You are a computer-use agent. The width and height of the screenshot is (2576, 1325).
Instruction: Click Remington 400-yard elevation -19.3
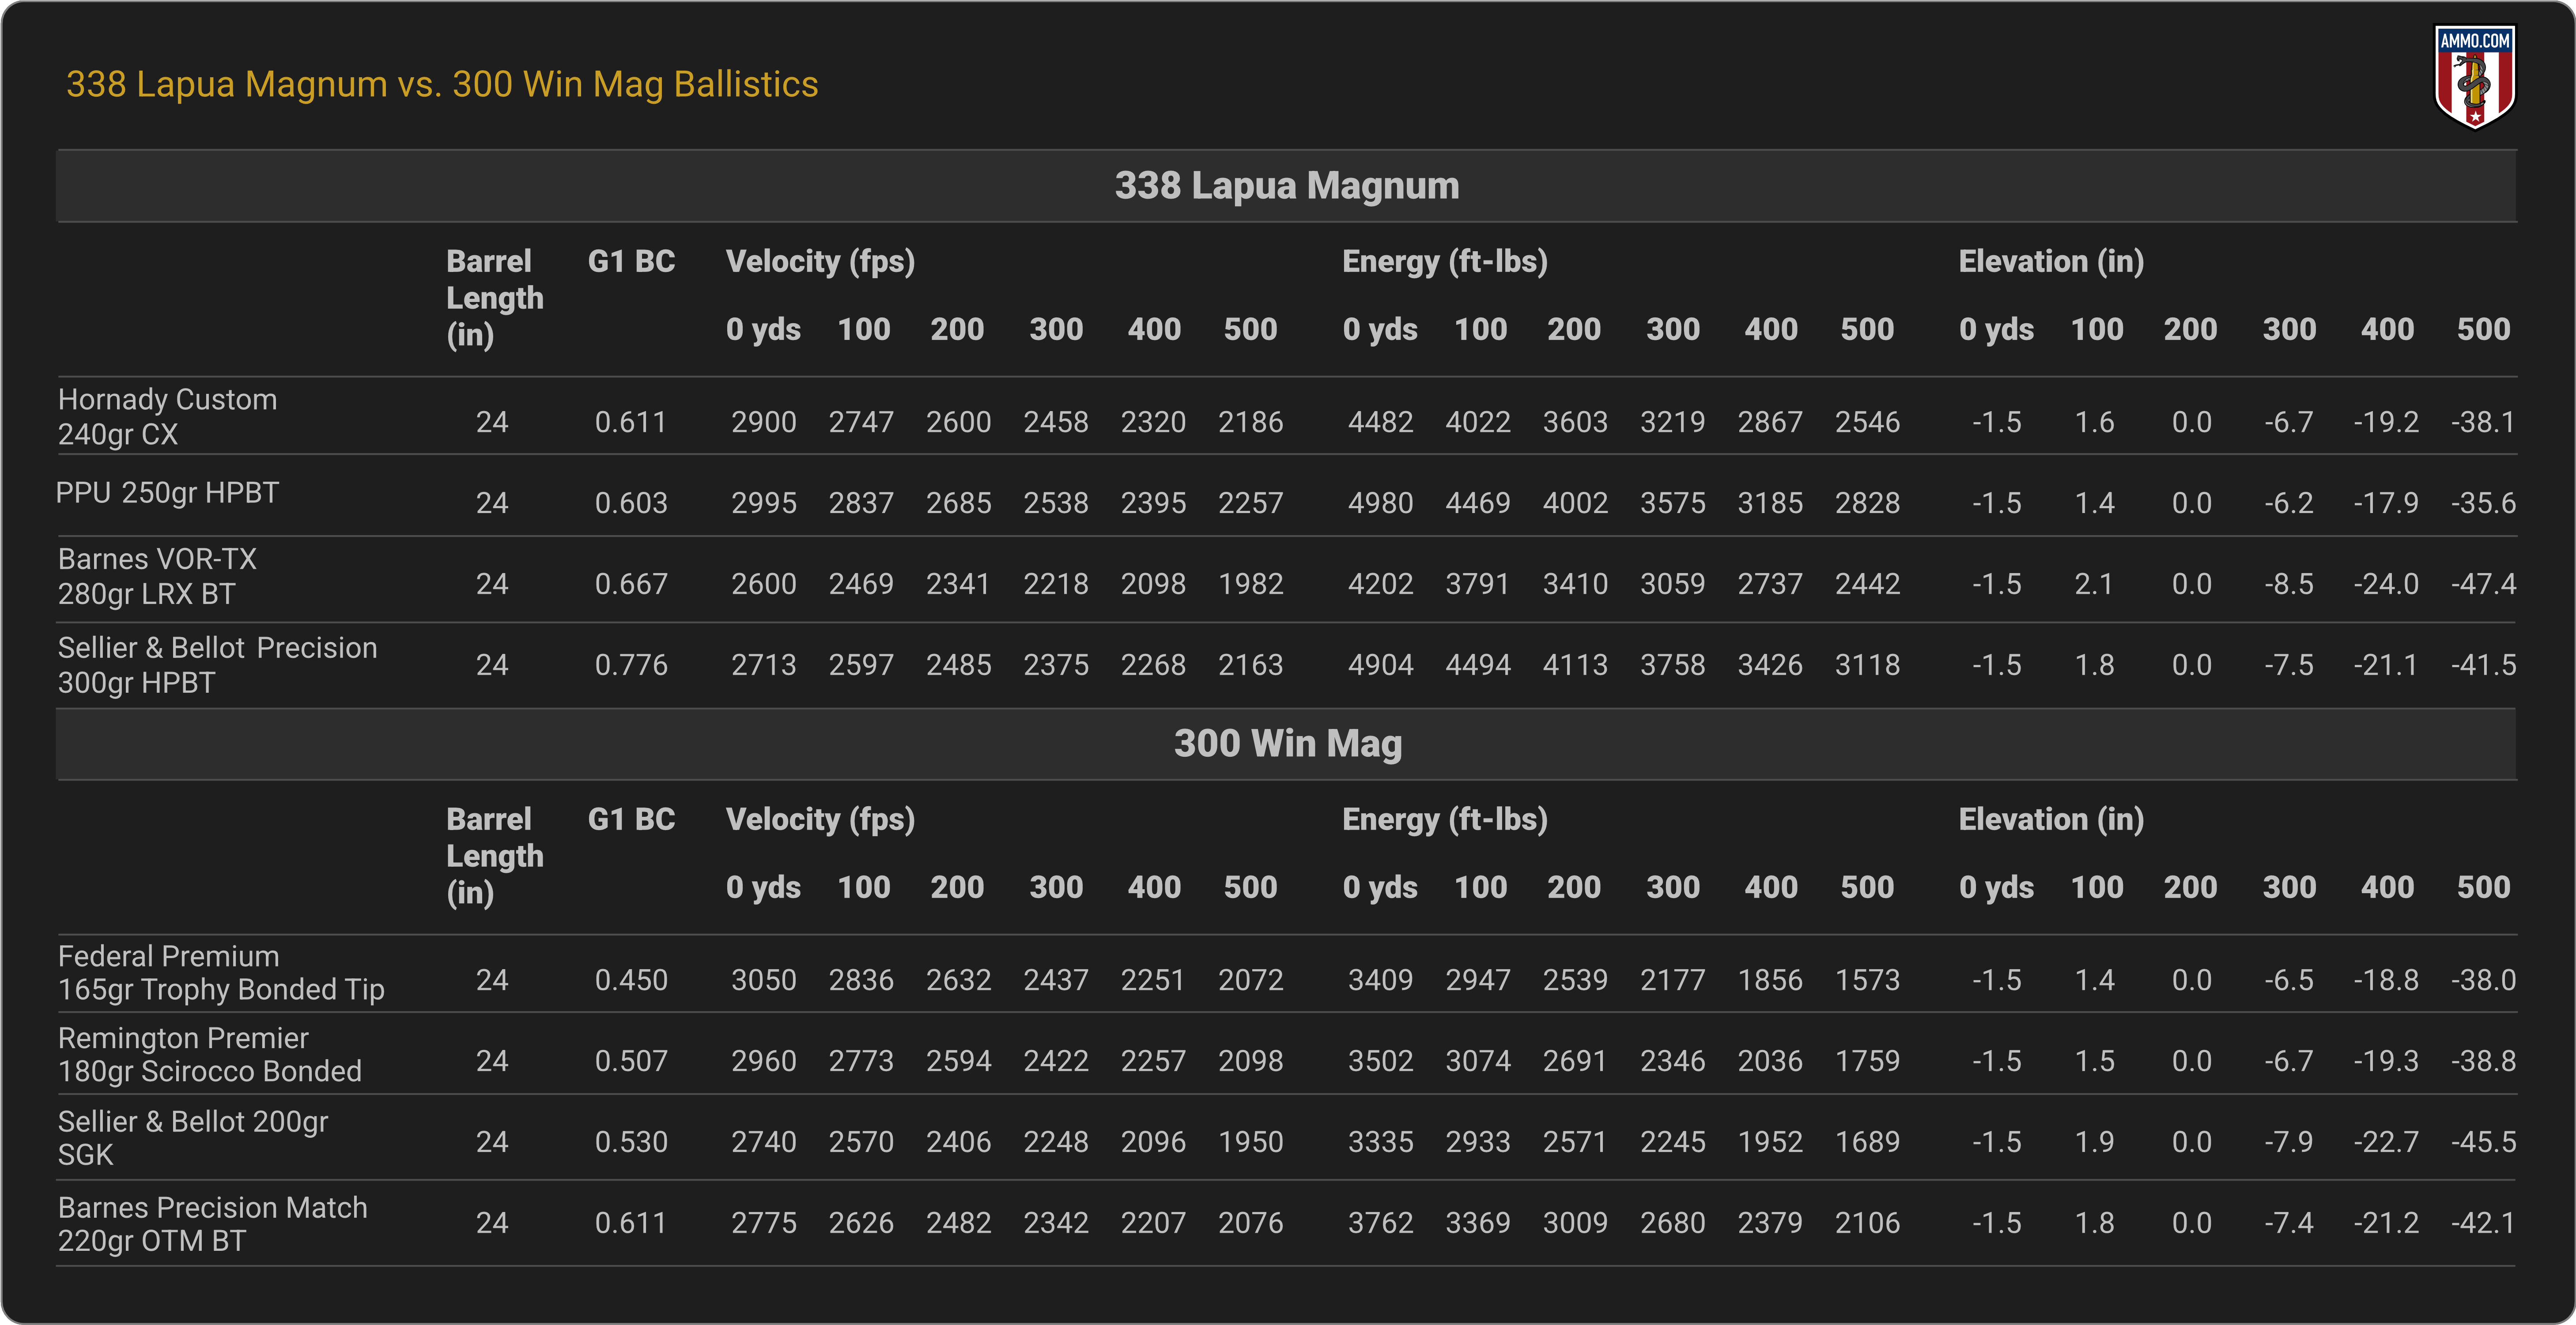[x=2386, y=1061]
